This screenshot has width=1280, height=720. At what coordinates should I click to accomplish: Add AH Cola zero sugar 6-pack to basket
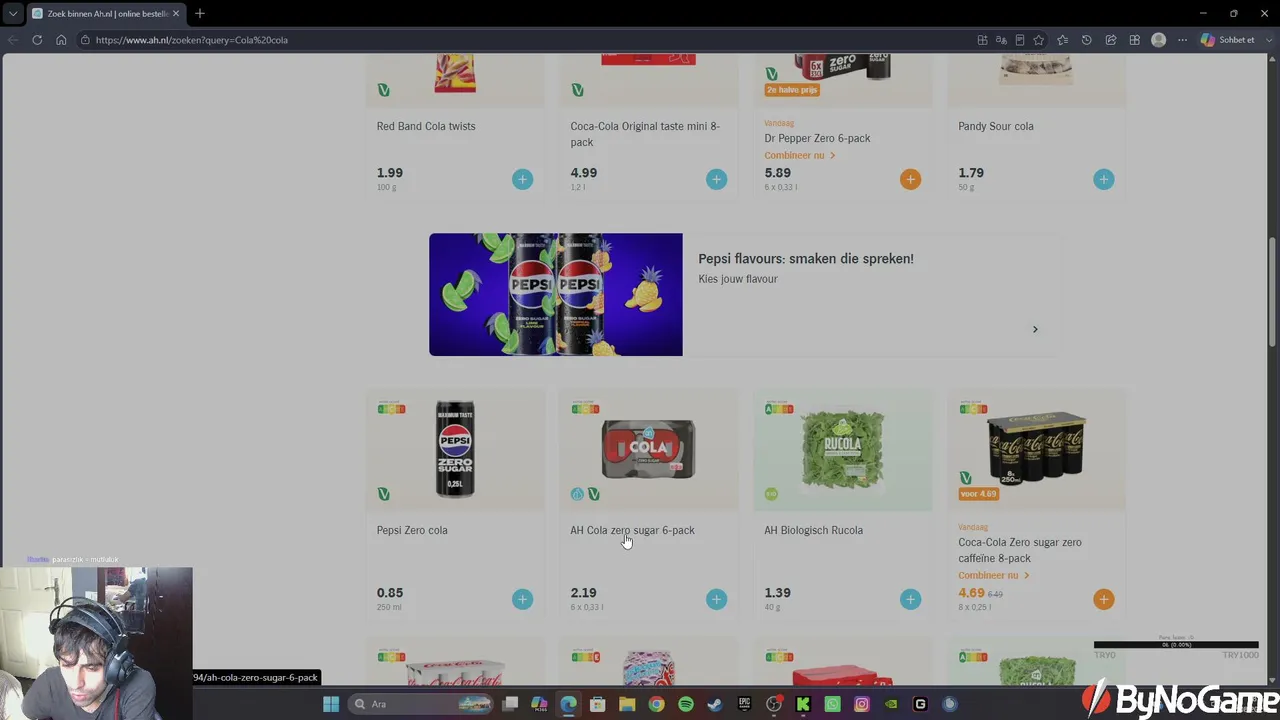716,599
